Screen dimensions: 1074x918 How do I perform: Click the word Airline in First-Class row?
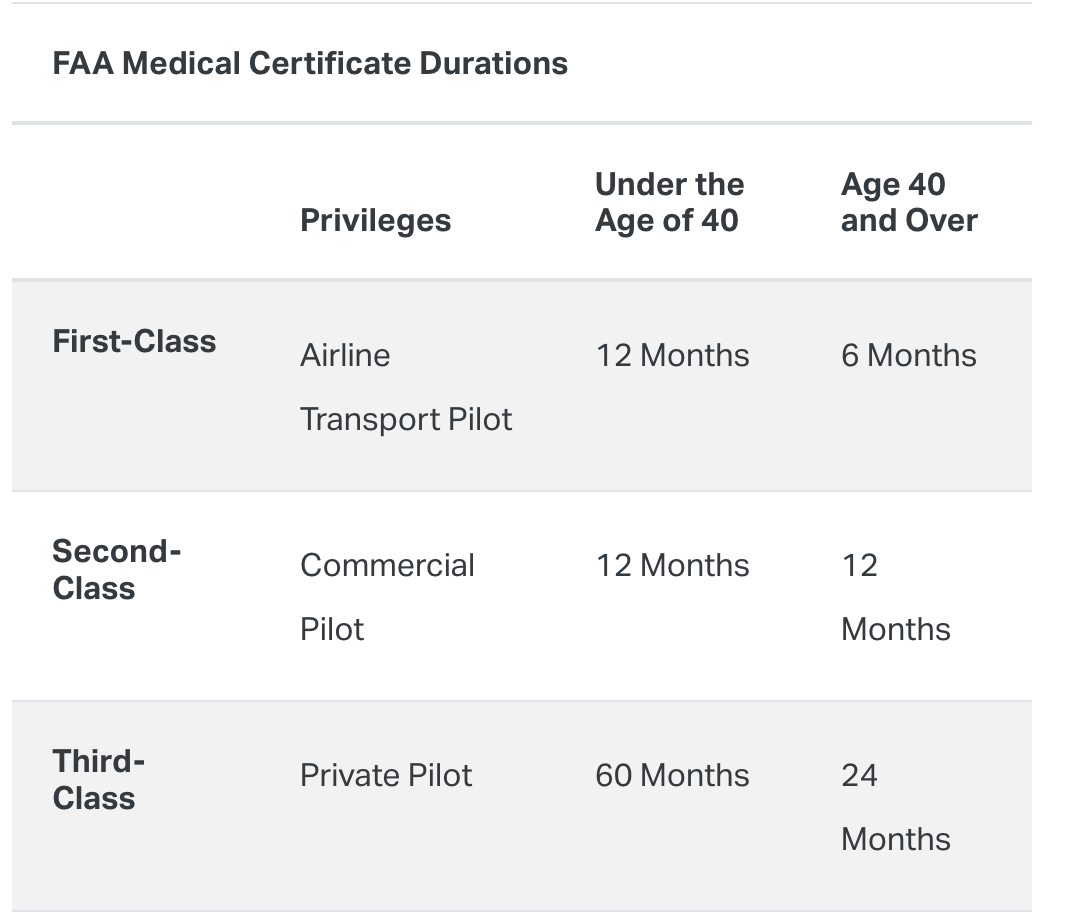pos(345,355)
